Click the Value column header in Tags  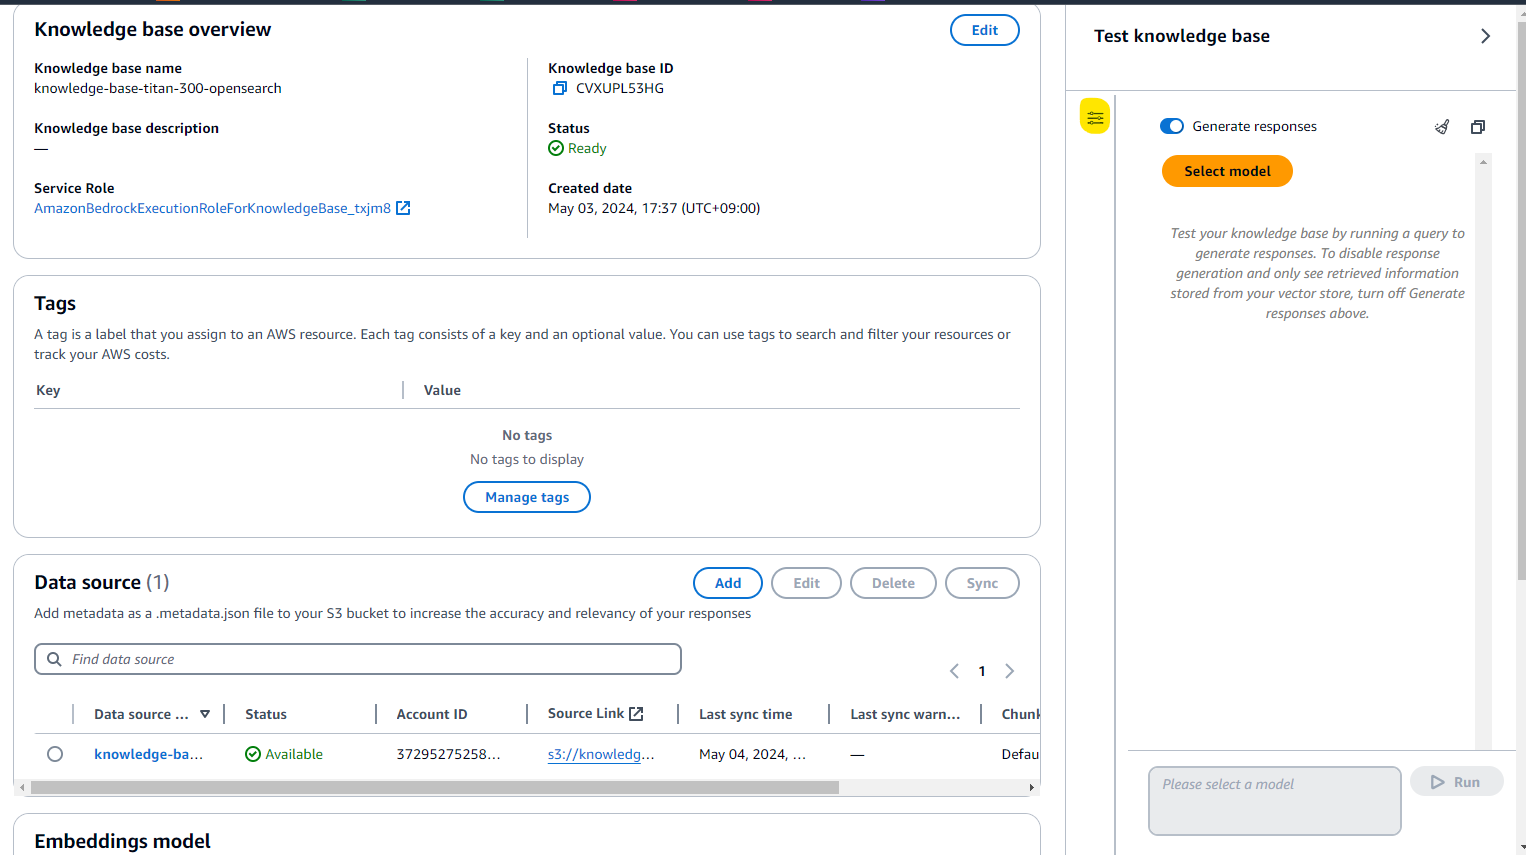pos(442,390)
